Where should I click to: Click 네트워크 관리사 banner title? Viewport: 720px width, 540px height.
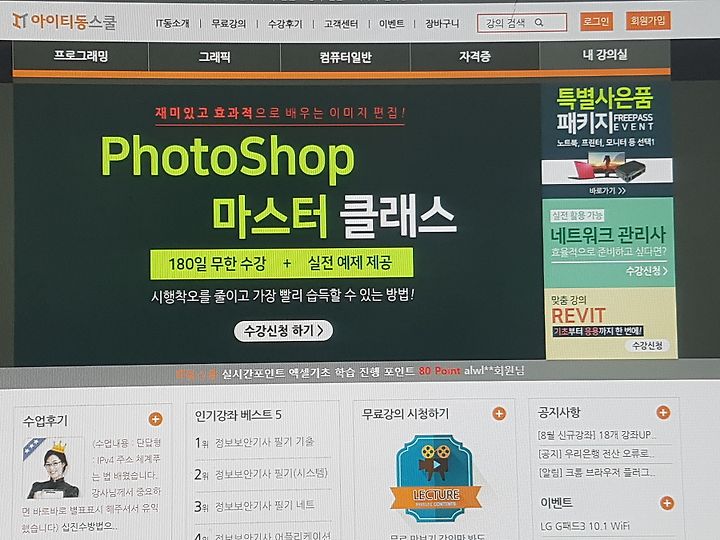coord(608,235)
